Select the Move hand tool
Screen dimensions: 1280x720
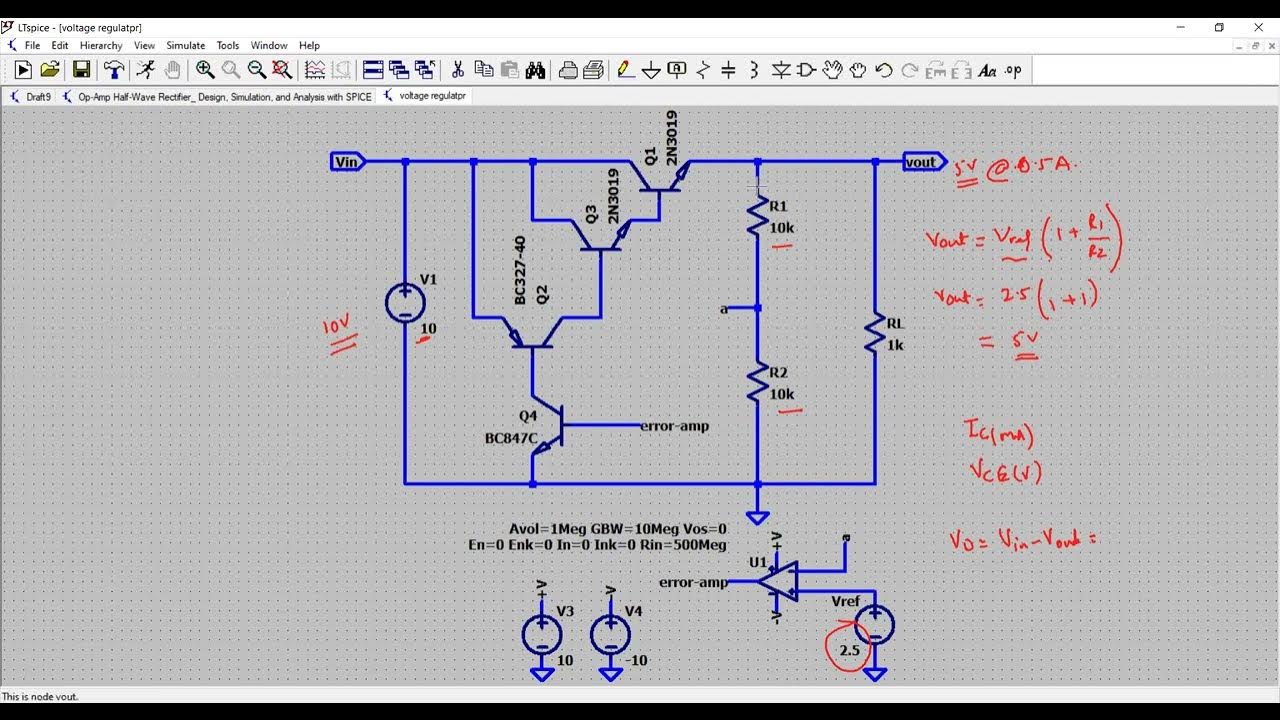click(x=832, y=70)
